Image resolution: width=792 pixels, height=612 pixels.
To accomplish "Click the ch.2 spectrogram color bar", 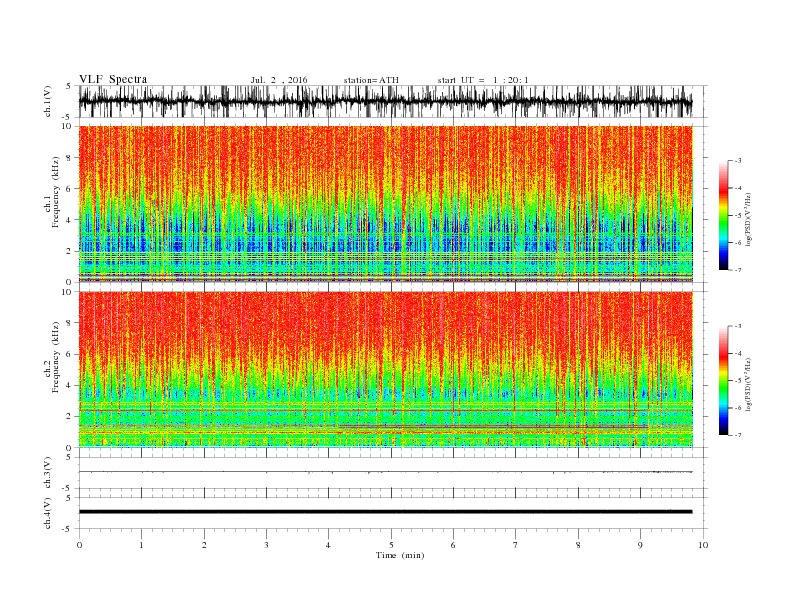I will [x=724, y=380].
